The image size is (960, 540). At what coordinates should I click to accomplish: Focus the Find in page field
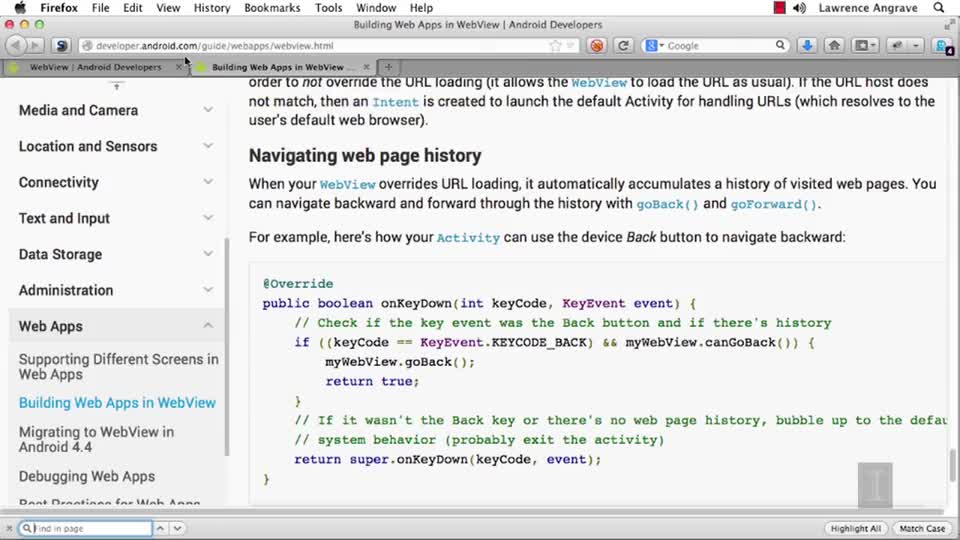click(85, 528)
